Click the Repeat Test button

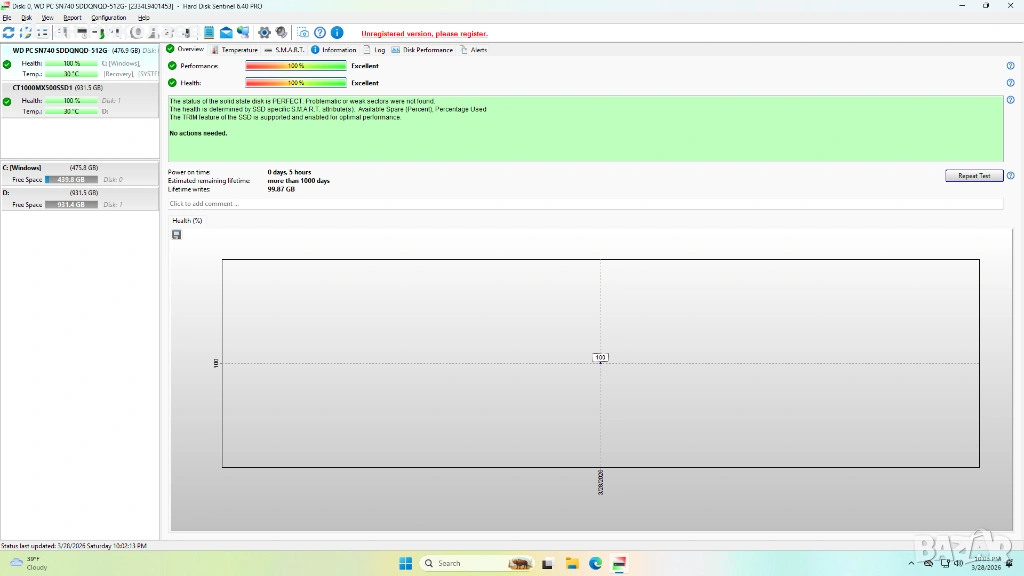(x=973, y=176)
